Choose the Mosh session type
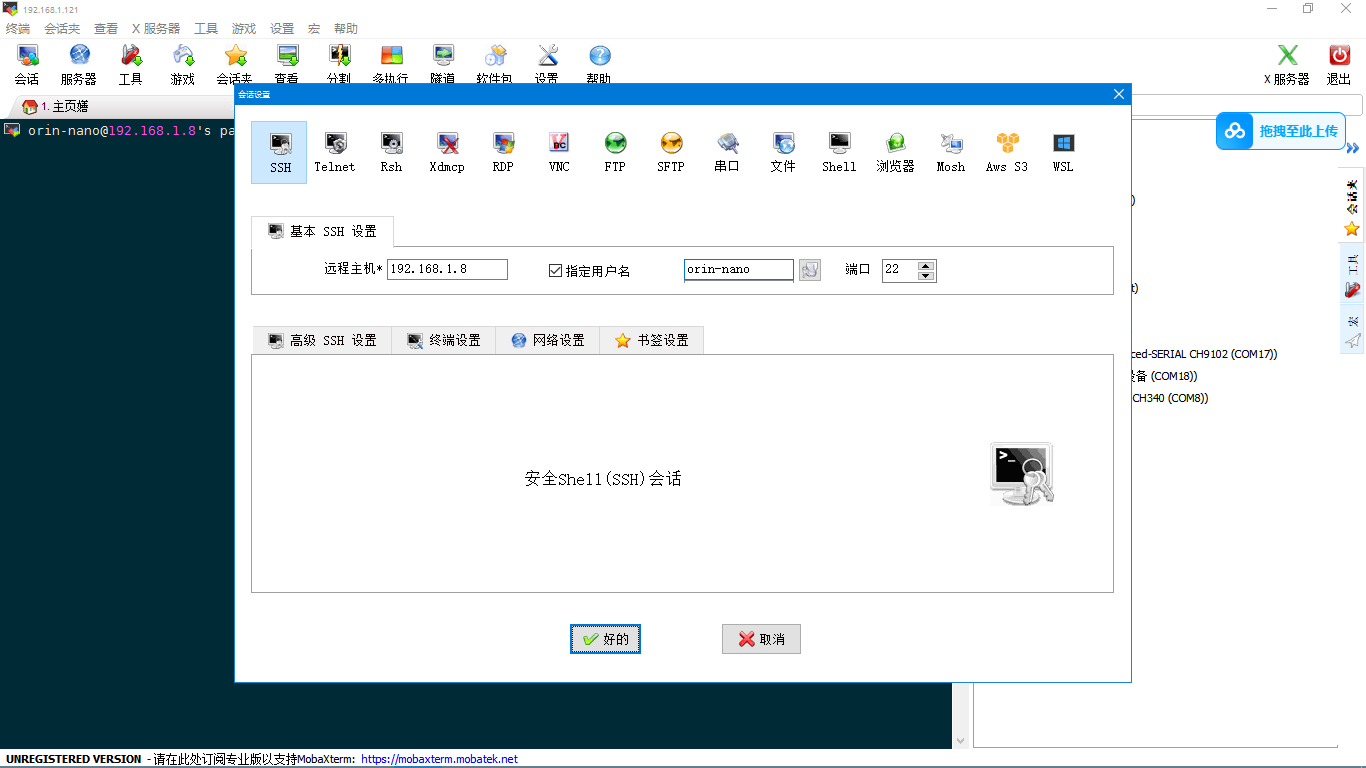The width and height of the screenshot is (1366, 768). (950, 152)
